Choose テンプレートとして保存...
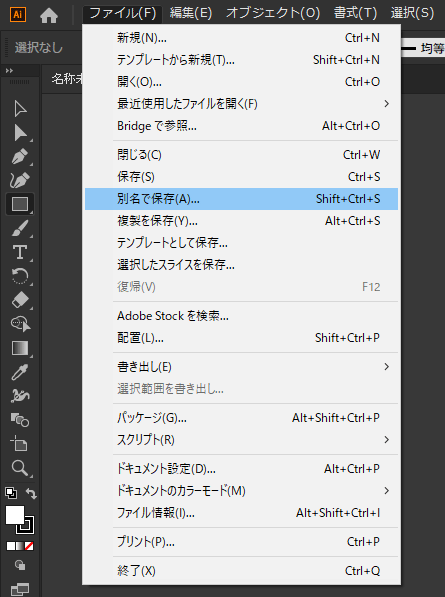Screen dimensions: 445x597 pos(241,243)
